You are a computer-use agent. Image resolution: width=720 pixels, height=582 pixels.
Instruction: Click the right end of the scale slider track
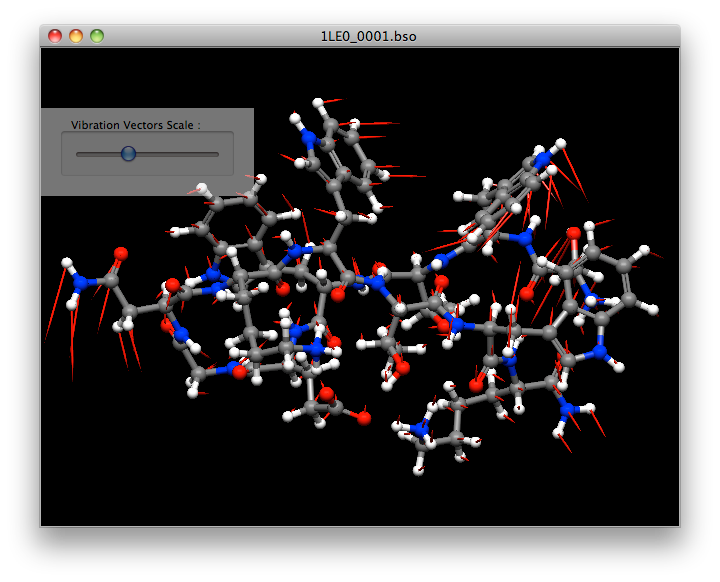[x=216, y=154]
